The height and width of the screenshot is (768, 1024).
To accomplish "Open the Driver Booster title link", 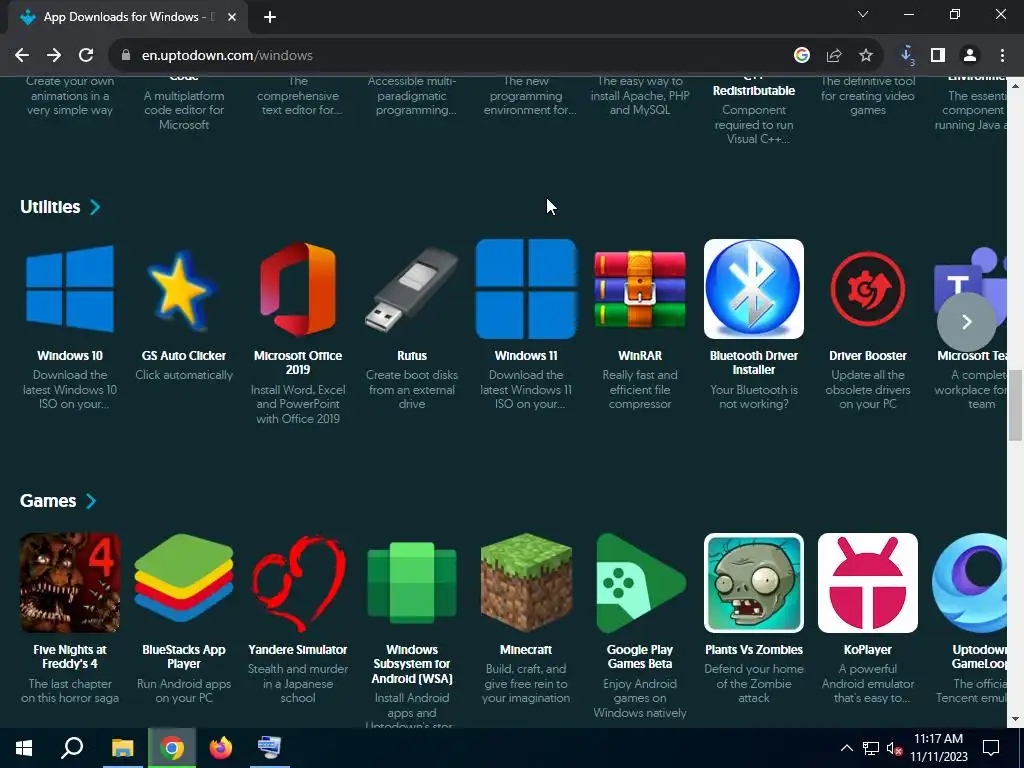I will point(867,356).
